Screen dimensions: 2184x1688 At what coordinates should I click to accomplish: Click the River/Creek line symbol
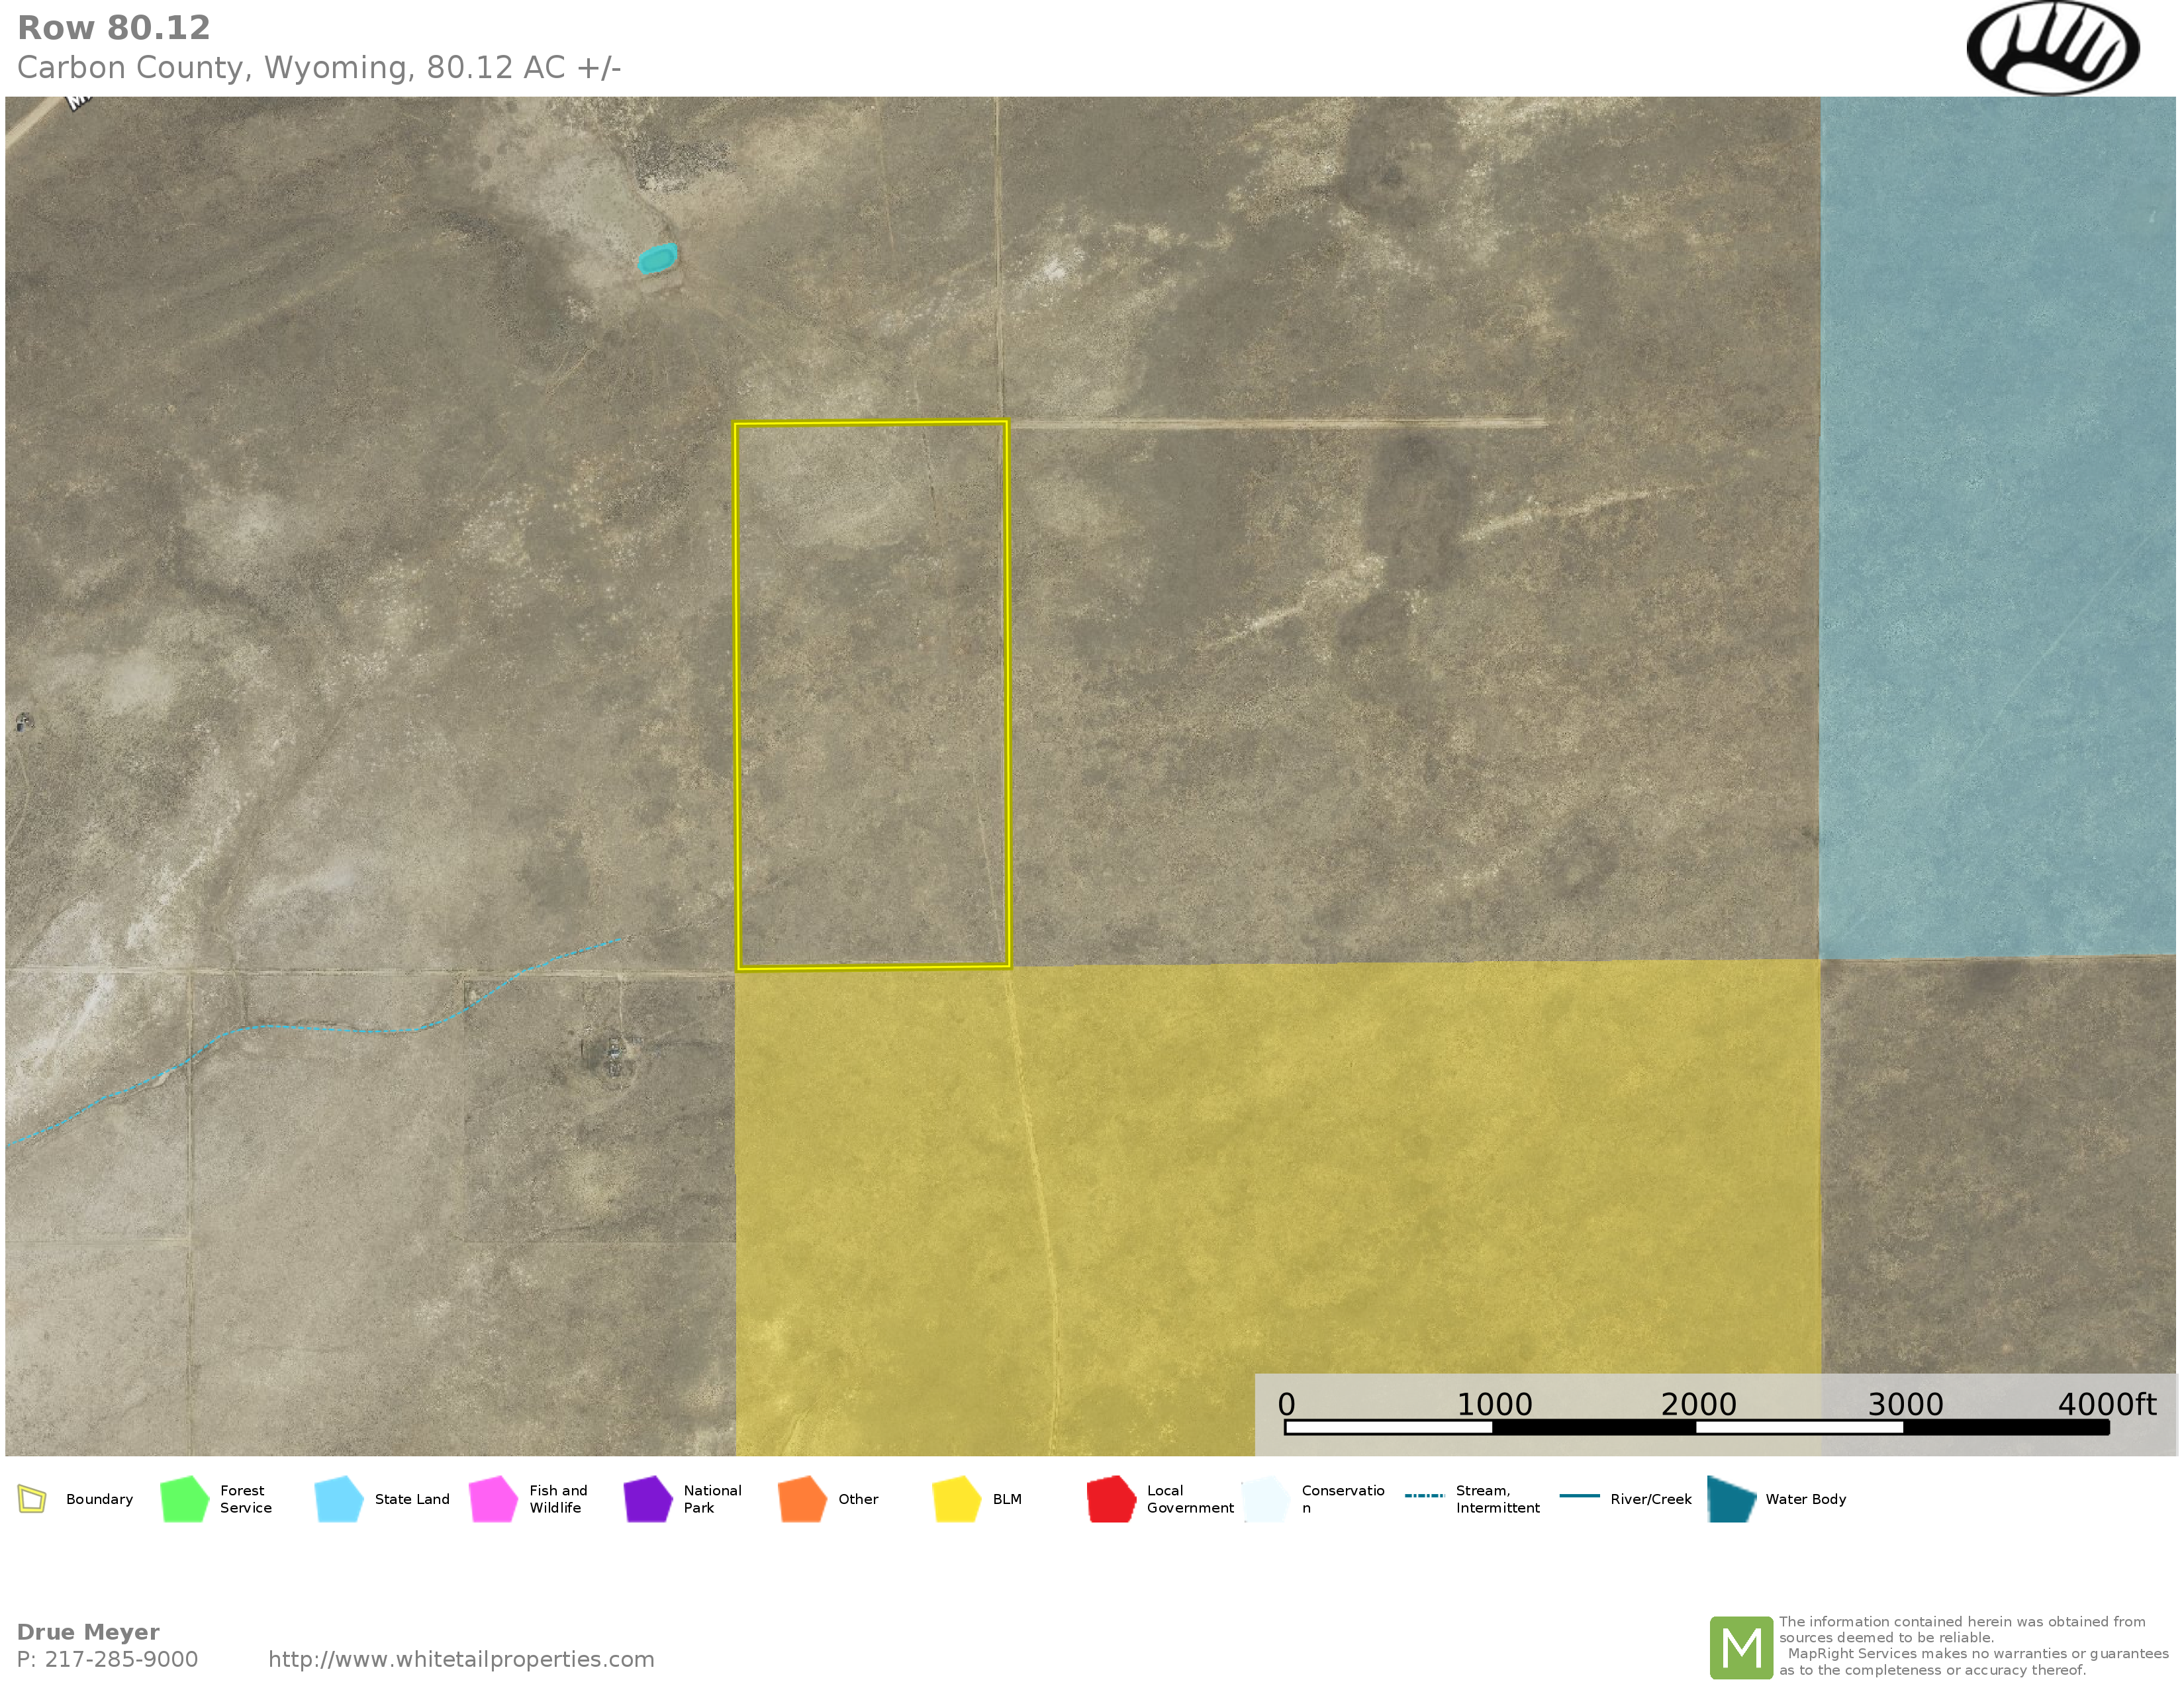coord(1579,1496)
